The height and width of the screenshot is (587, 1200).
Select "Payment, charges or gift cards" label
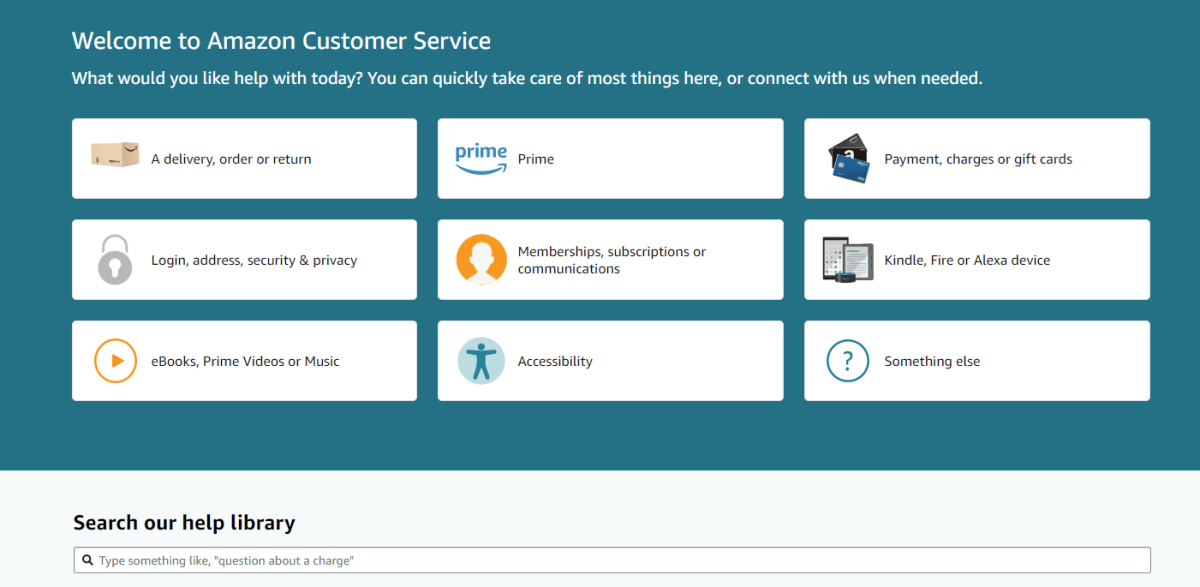[x=978, y=159]
